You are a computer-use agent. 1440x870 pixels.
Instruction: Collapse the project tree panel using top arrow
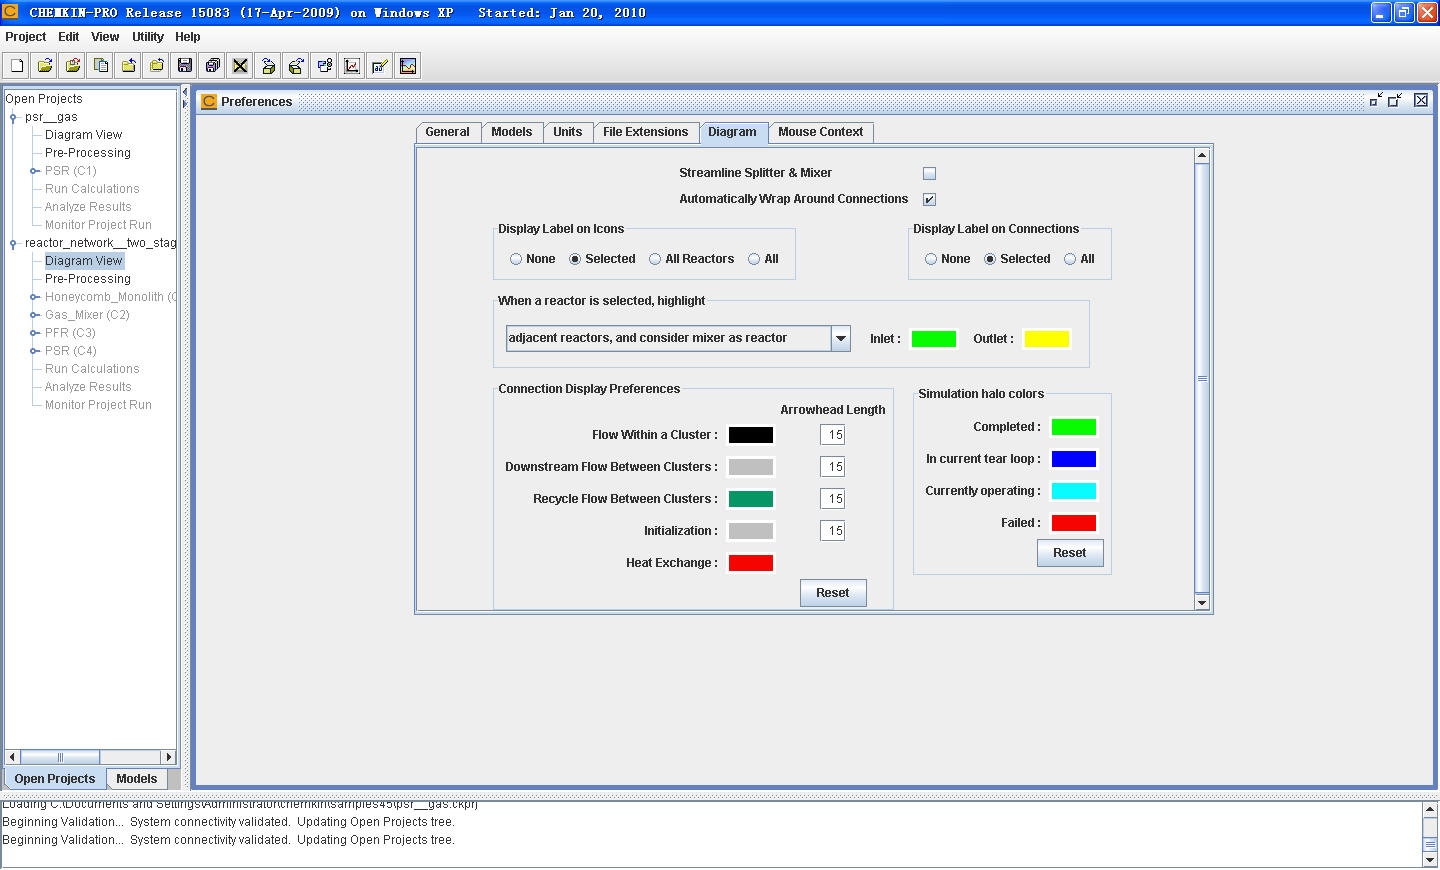click(185, 93)
